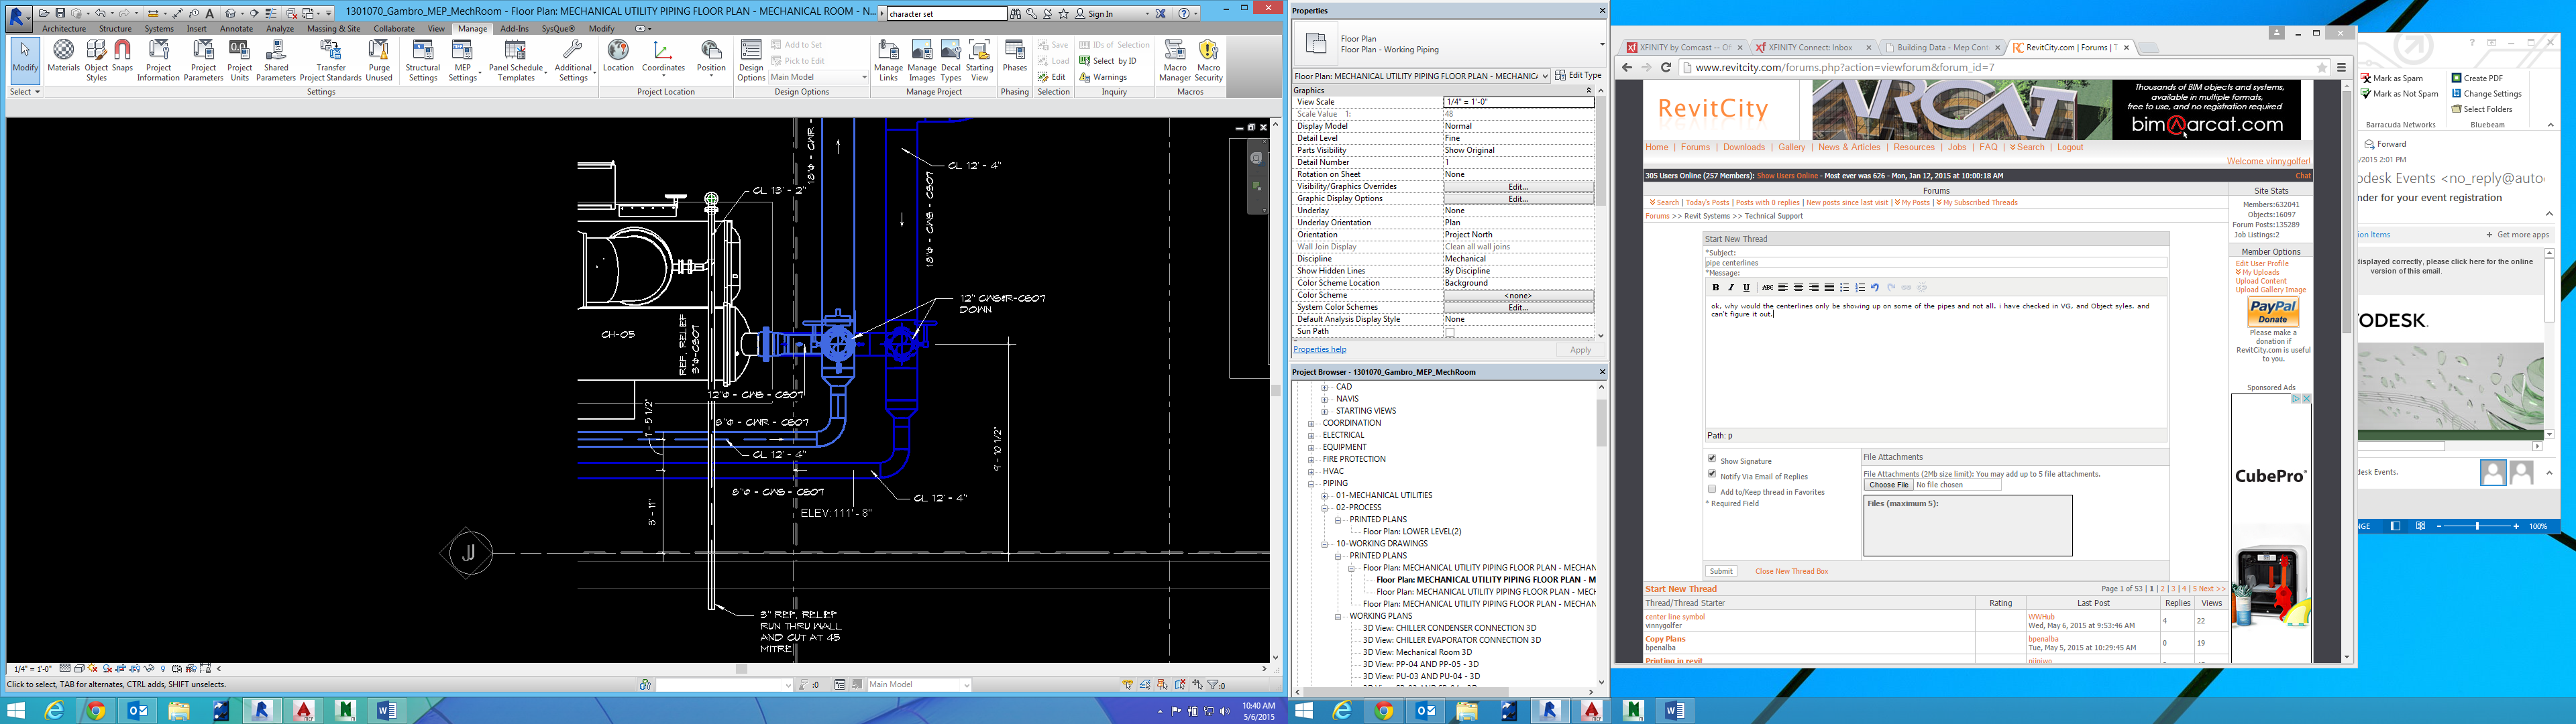The width and height of the screenshot is (2576, 724).
Task: Click the Properties help link
Action: 1319,350
